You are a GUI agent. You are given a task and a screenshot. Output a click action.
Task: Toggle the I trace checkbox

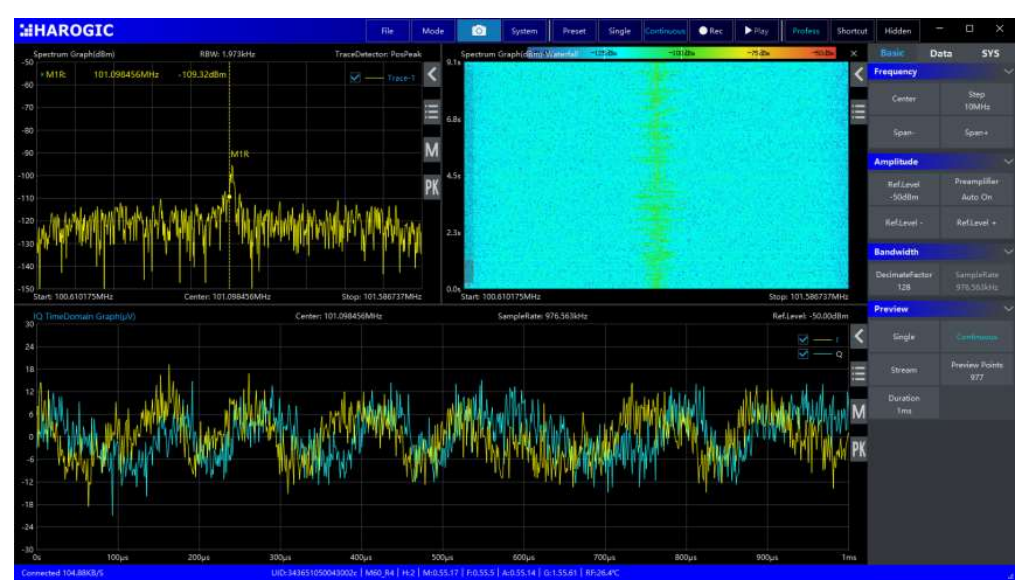tap(803, 339)
